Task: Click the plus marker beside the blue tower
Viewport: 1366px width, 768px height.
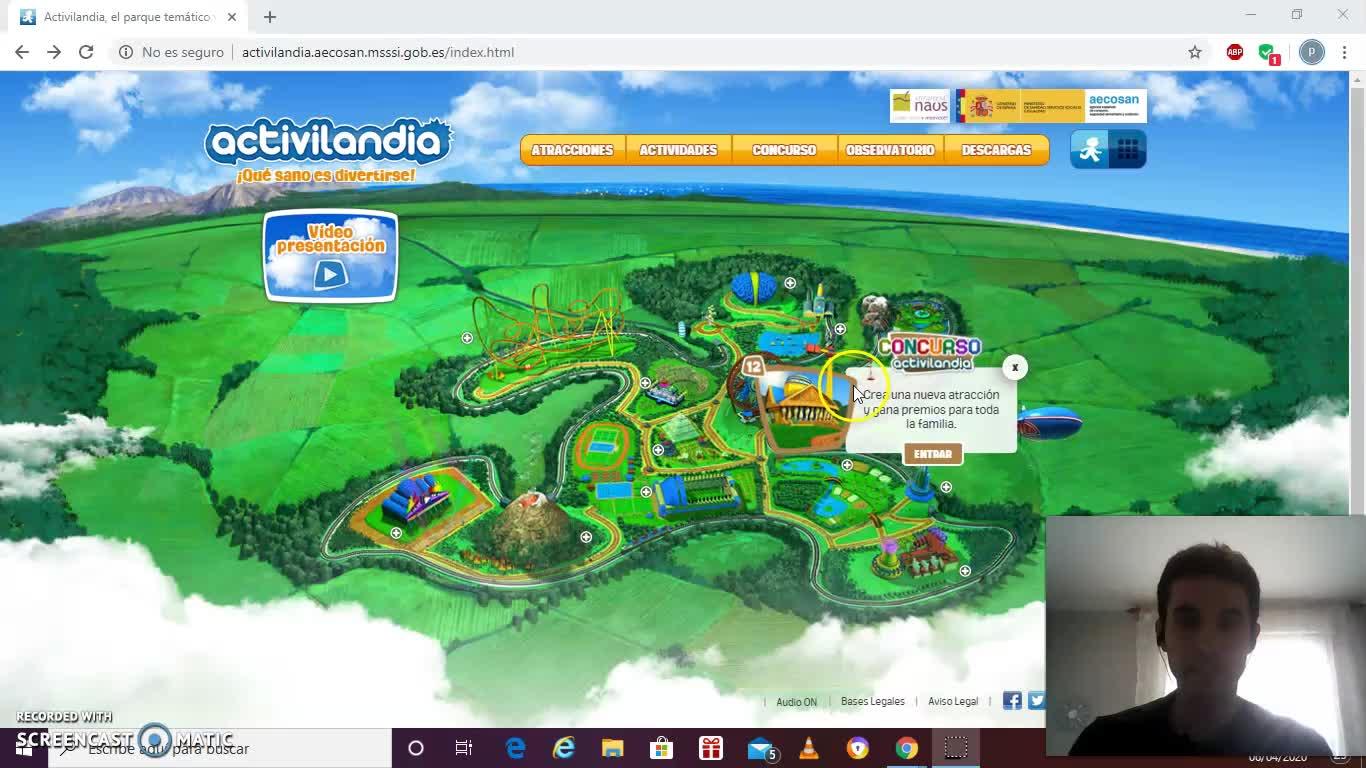Action: (946, 487)
